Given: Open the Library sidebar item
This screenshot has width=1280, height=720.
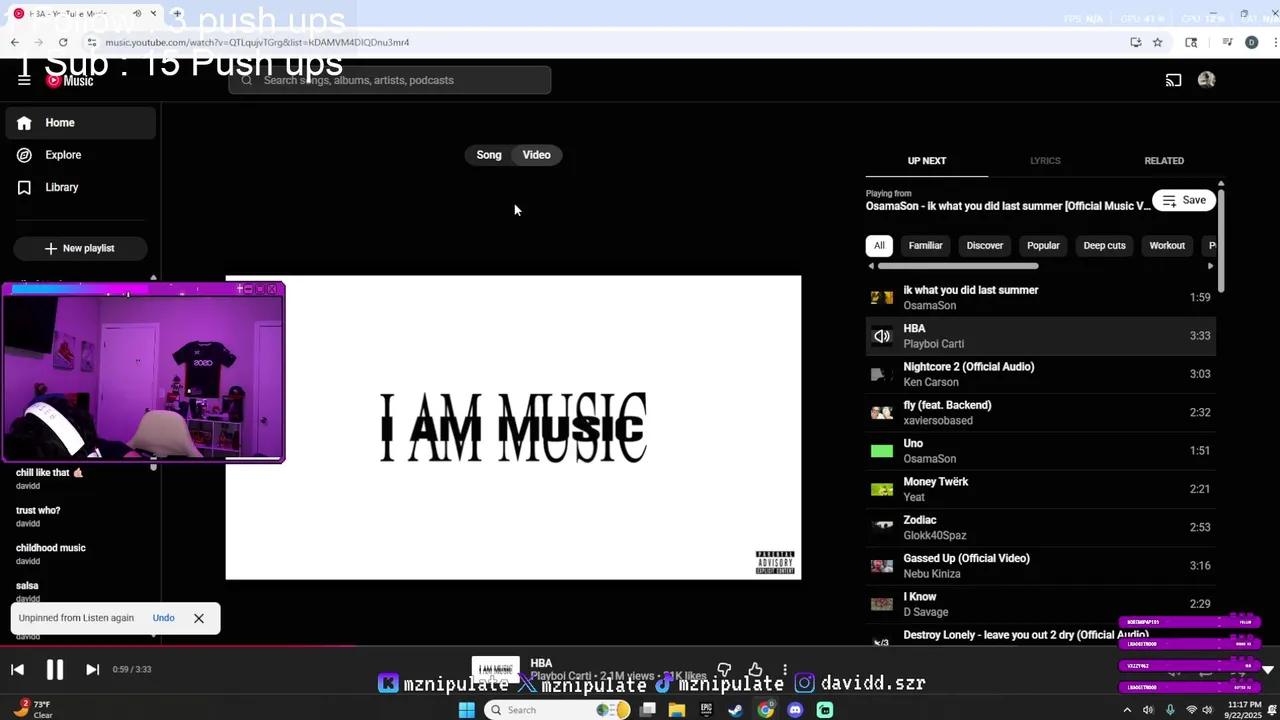Looking at the screenshot, I should (x=80, y=187).
